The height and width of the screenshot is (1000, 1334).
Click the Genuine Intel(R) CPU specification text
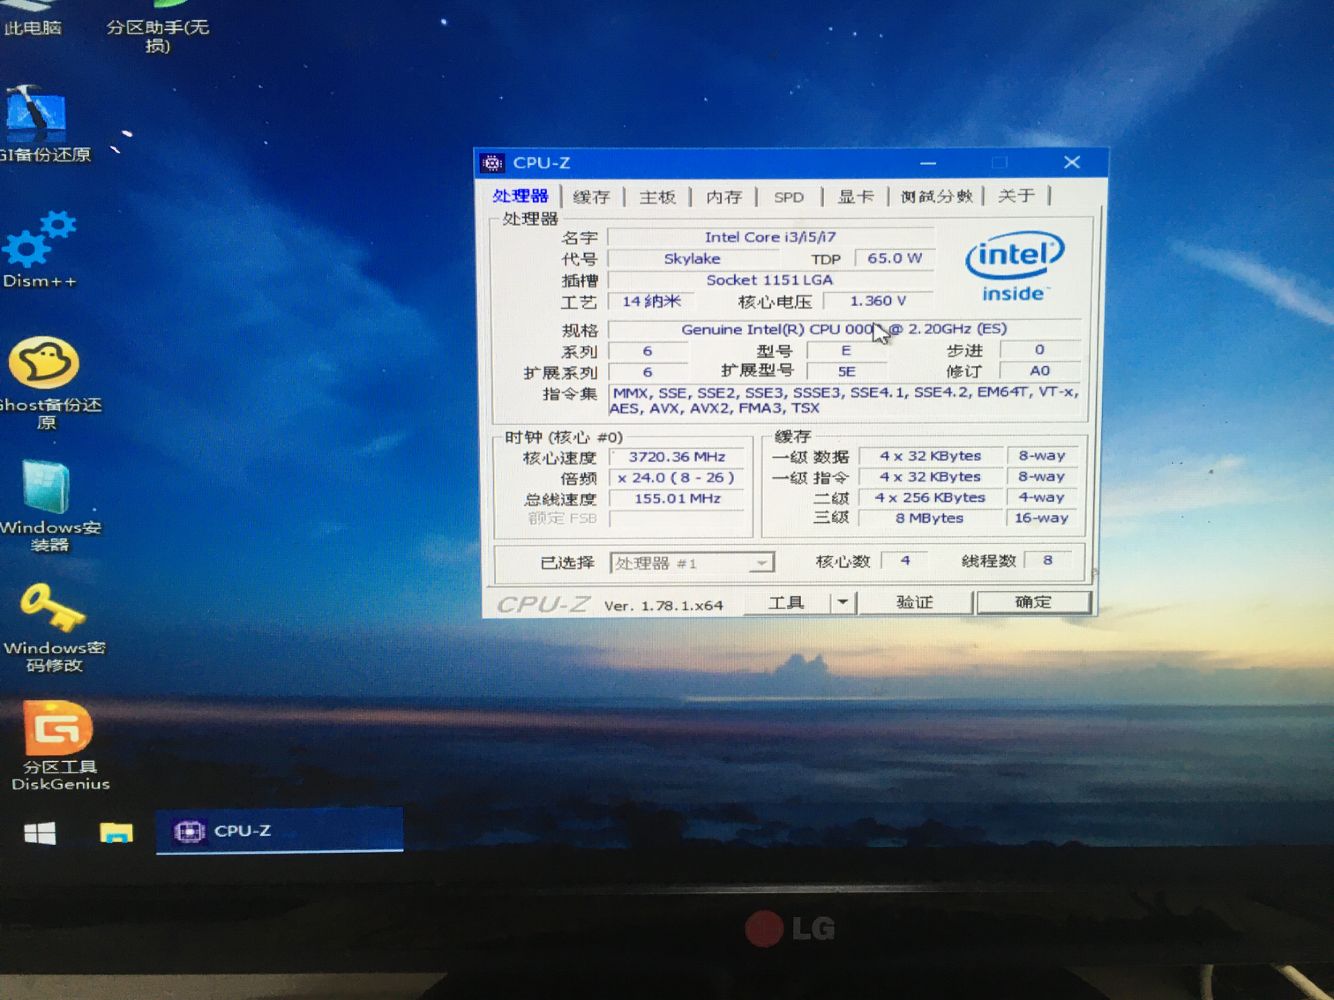tap(843, 329)
